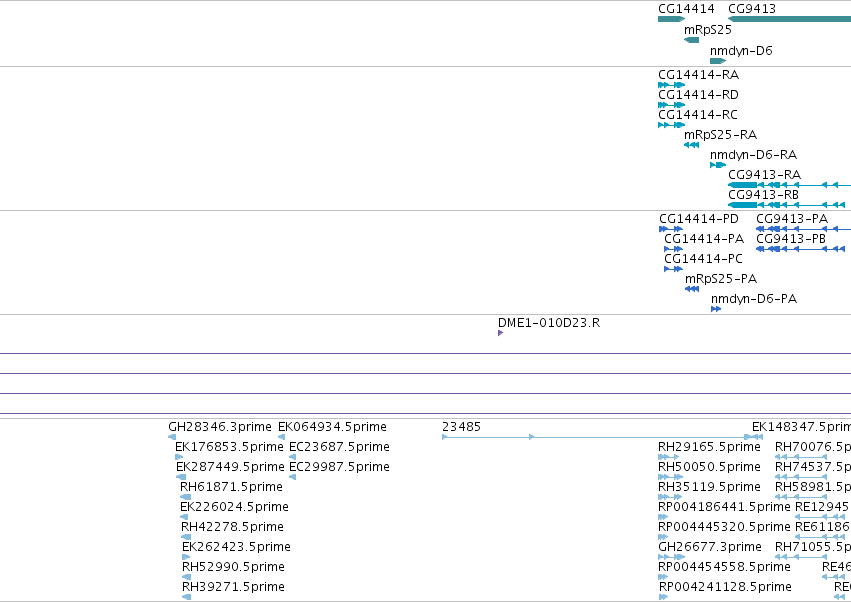Screen dimensions: 851x602
Task: Click the CG9413-PB protein glyph
Action: tap(801, 249)
